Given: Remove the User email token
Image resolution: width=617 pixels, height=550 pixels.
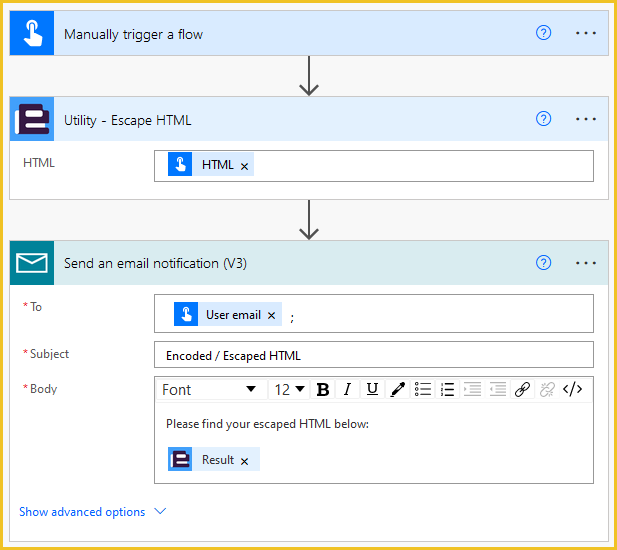Looking at the screenshot, I should 271,315.
